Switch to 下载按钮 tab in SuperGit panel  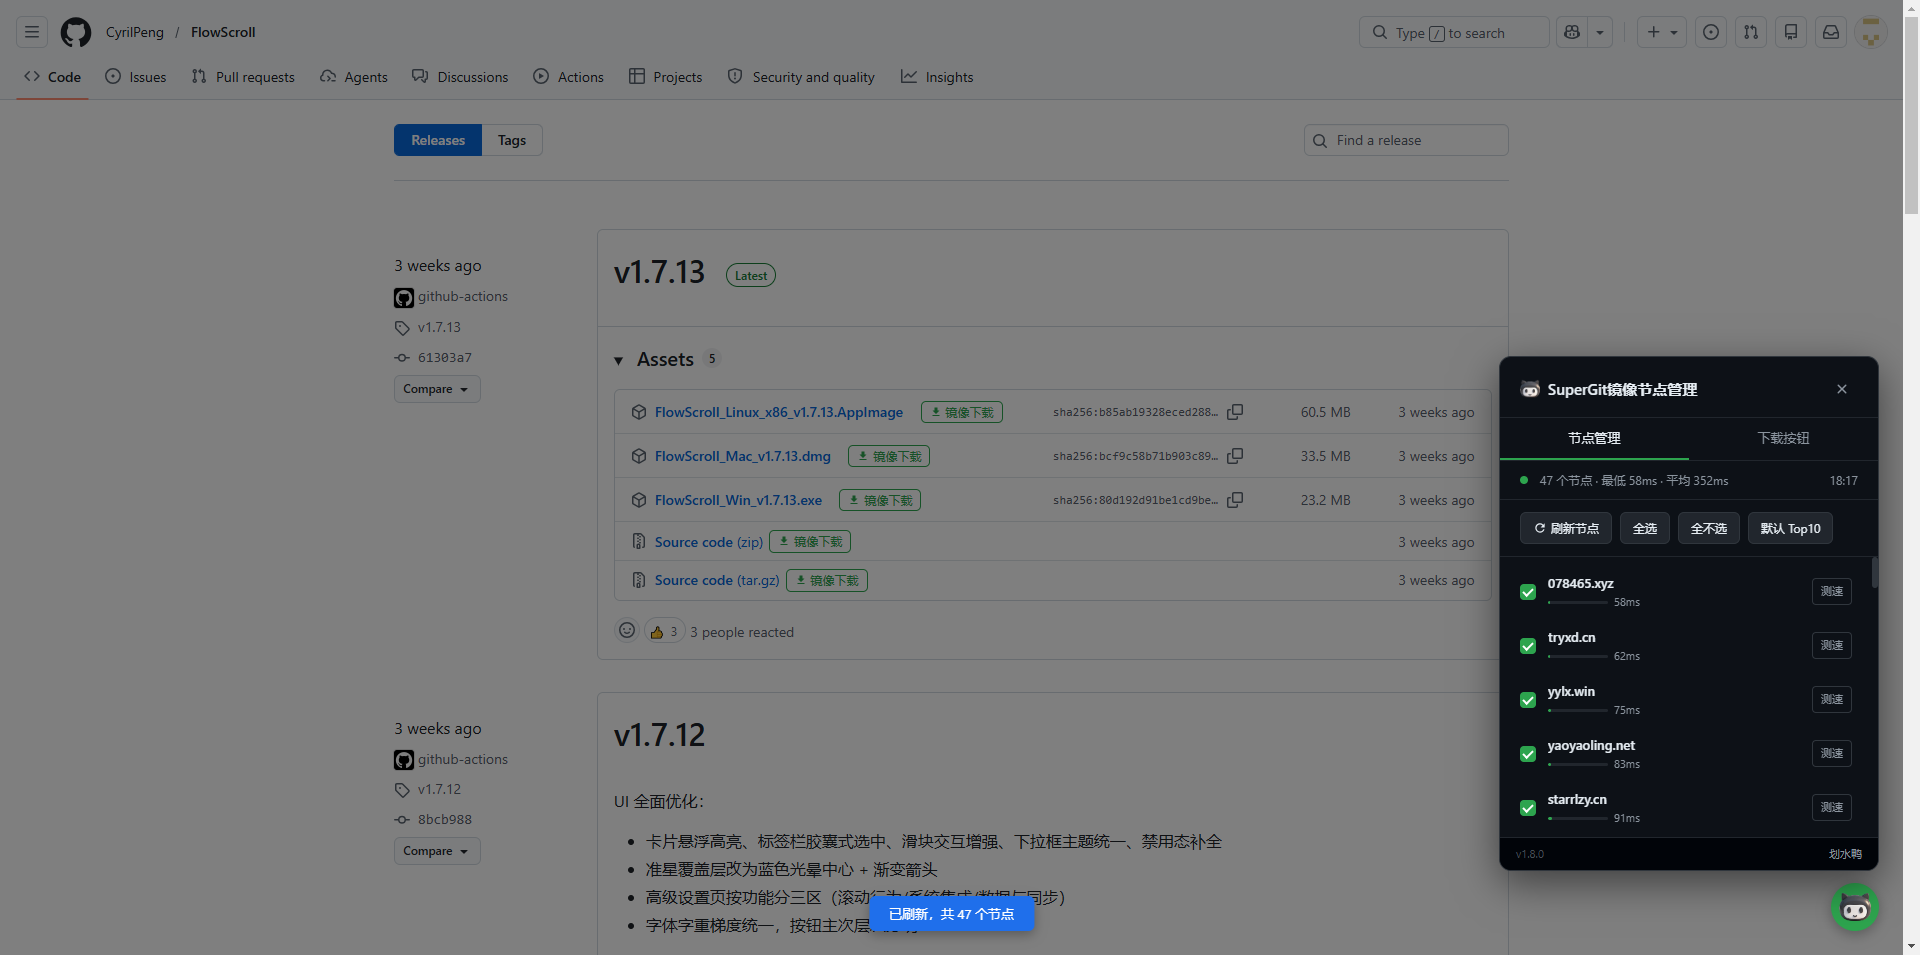pyautogui.click(x=1784, y=438)
